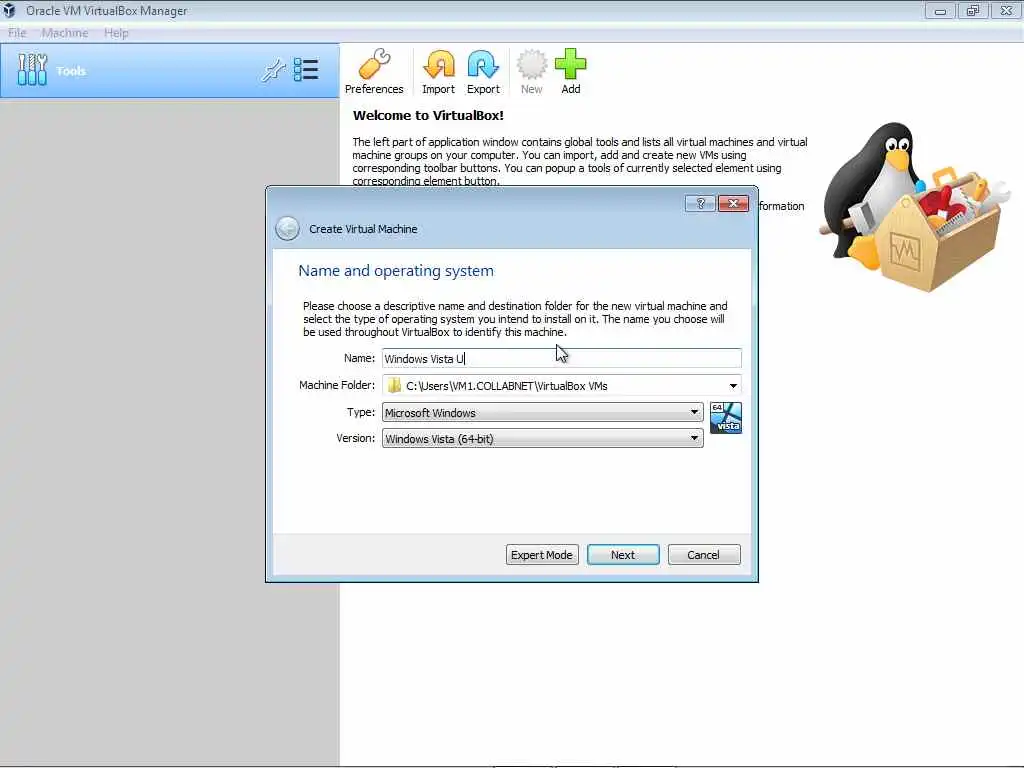Click the Machine Folder label
This screenshot has height=768, width=1024.
click(337, 385)
